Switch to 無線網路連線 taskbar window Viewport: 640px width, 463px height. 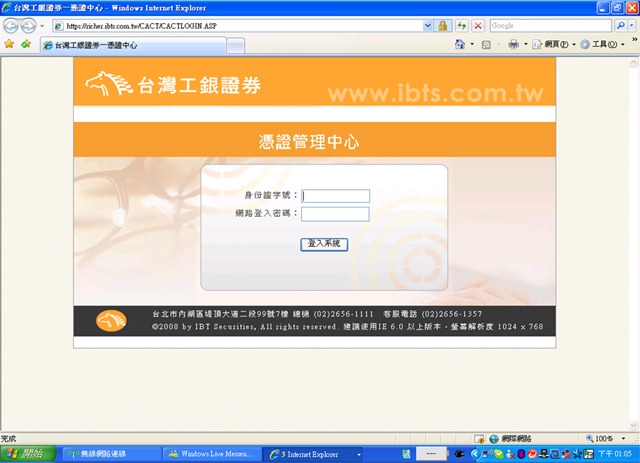click(x=112, y=454)
